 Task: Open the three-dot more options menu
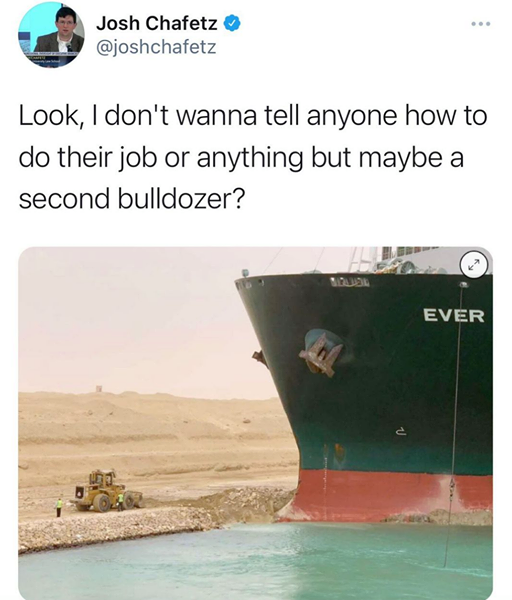[481, 24]
